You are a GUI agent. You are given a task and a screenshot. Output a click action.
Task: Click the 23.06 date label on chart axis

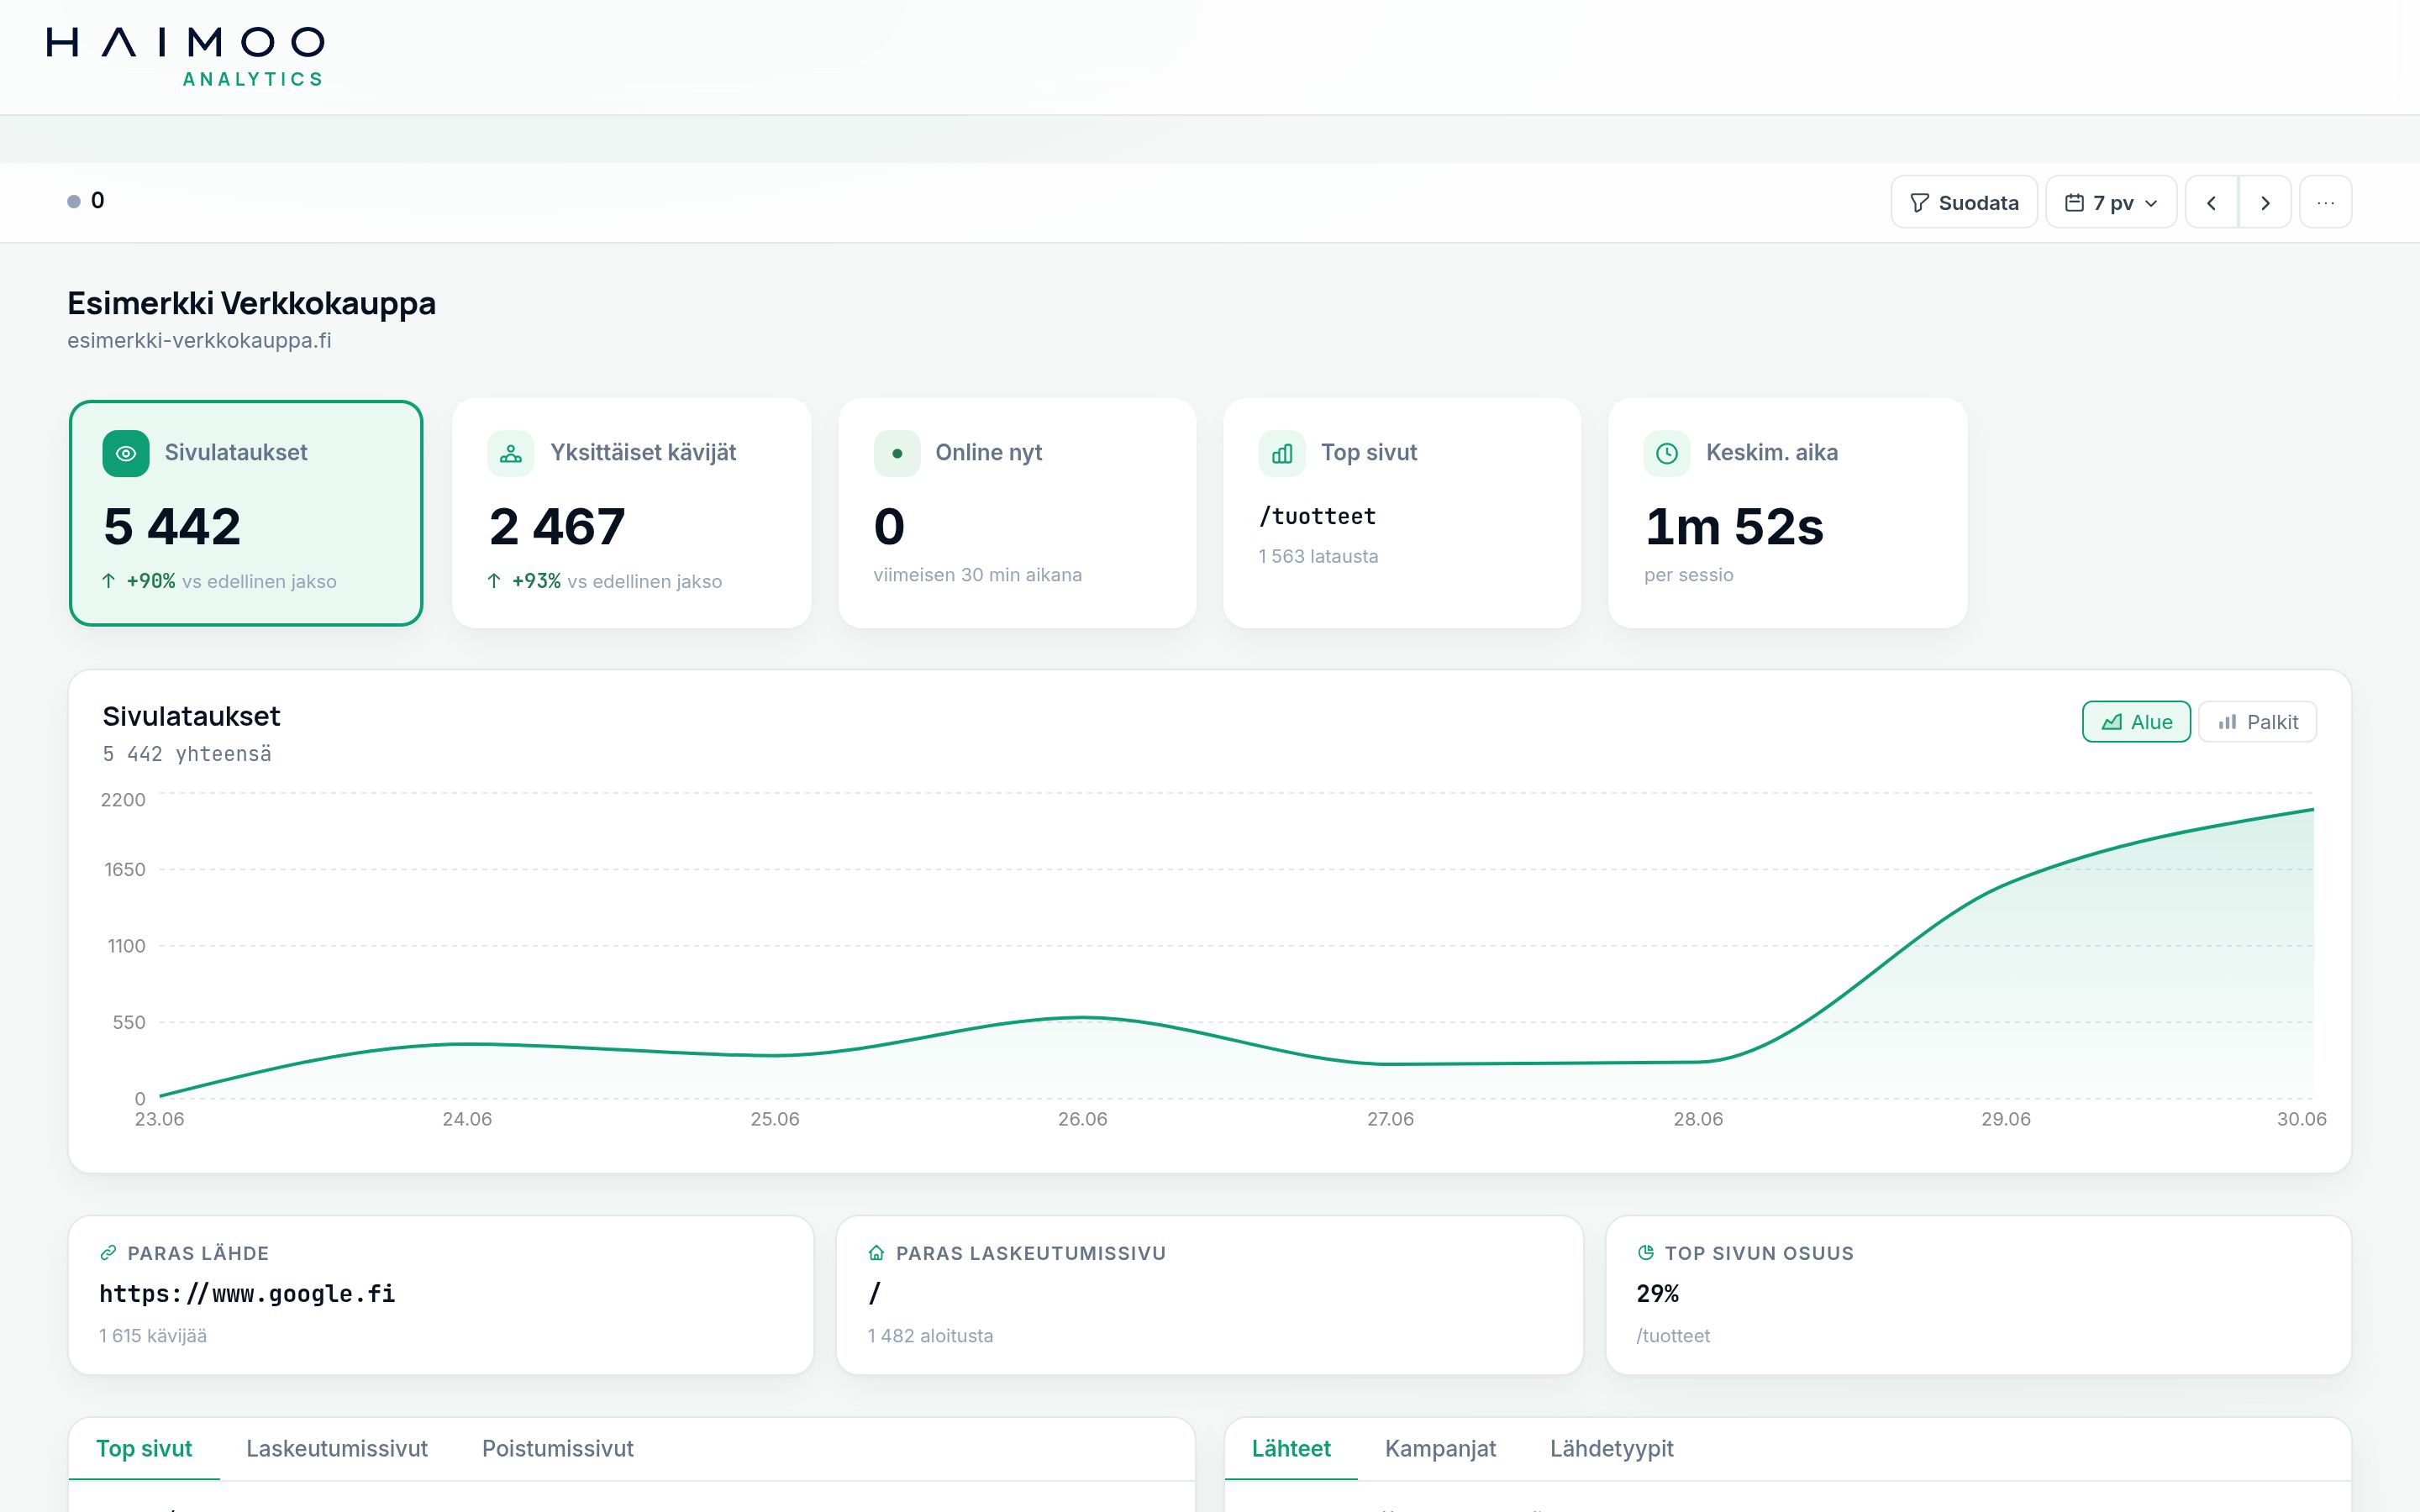click(x=159, y=1119)
